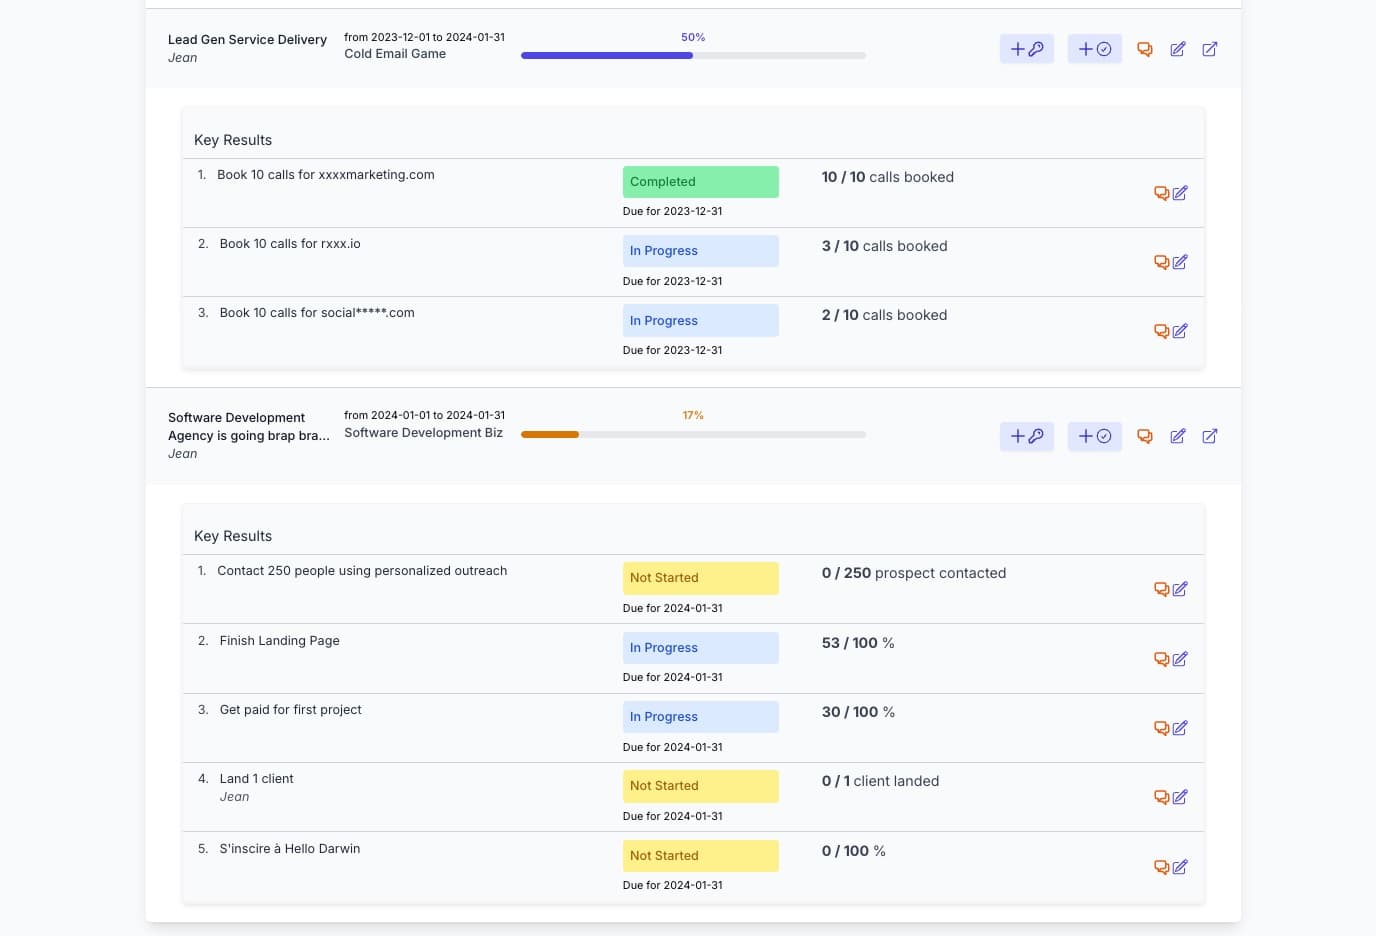Comment on 'Contact 250 people' key result
Viewport: 1376px width, 936px height.
1160,589
